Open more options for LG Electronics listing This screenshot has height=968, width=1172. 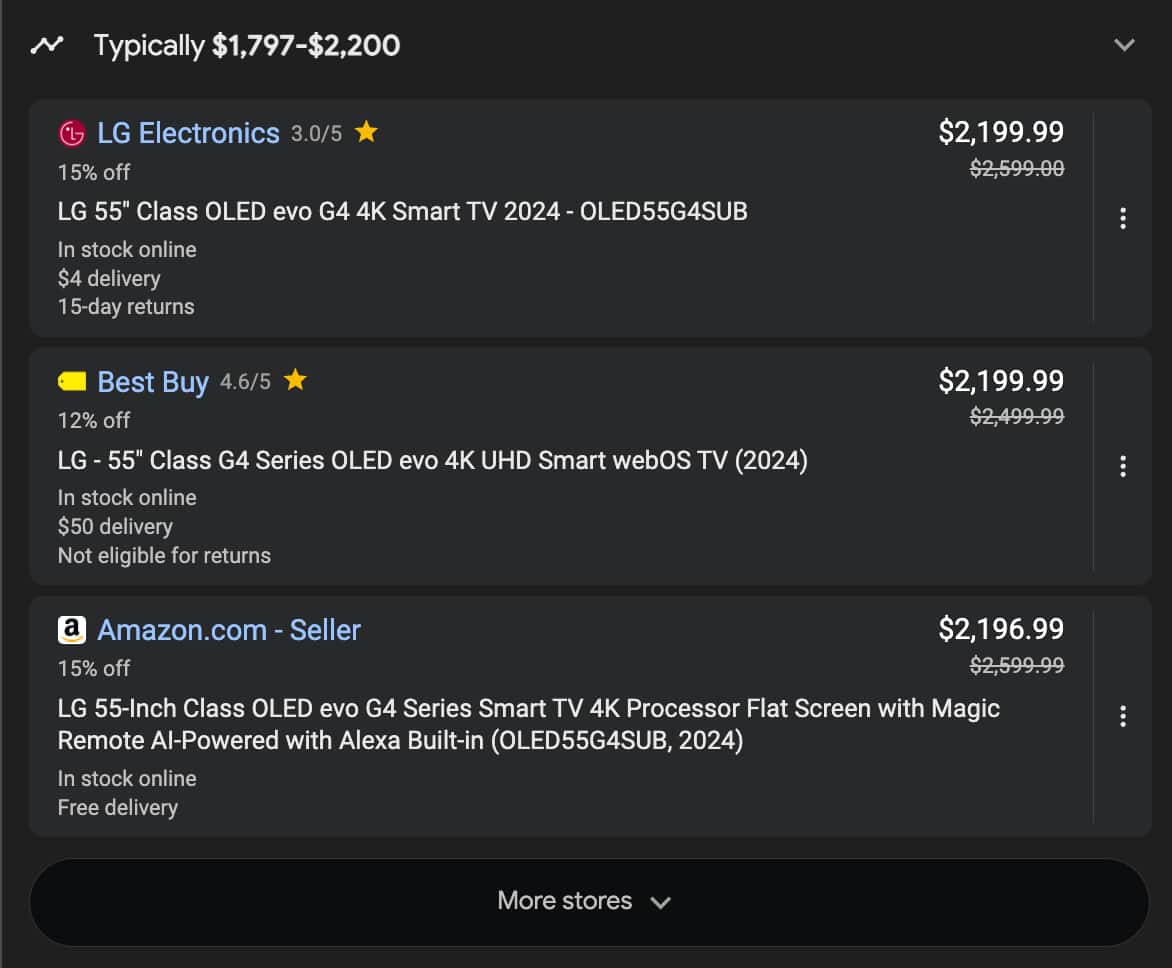[1123, 218]
